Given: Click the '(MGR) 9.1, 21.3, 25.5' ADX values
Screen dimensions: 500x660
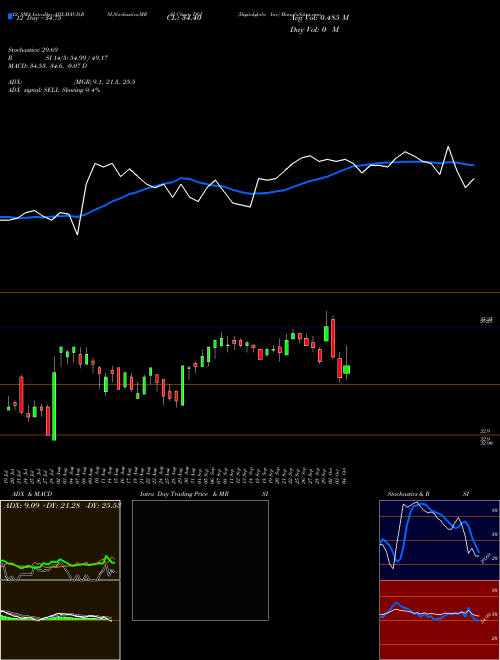Looking at the screenshot, I should [104, 82].
